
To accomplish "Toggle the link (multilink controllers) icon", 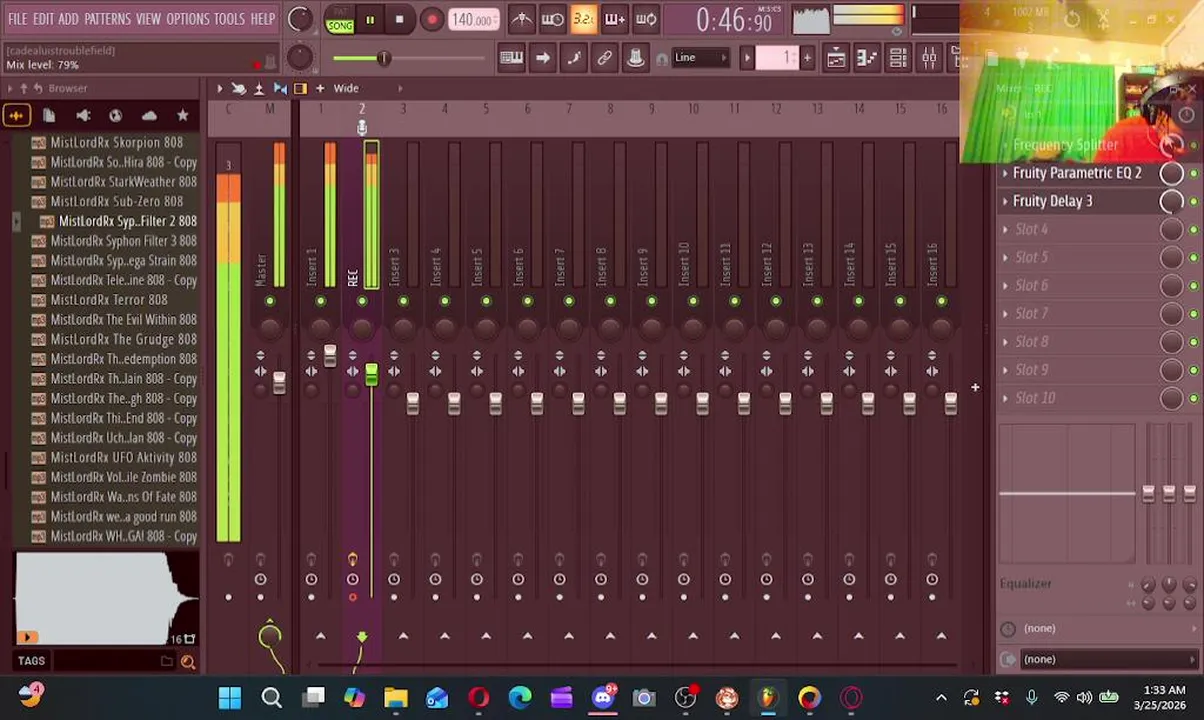I will [604, 58].
